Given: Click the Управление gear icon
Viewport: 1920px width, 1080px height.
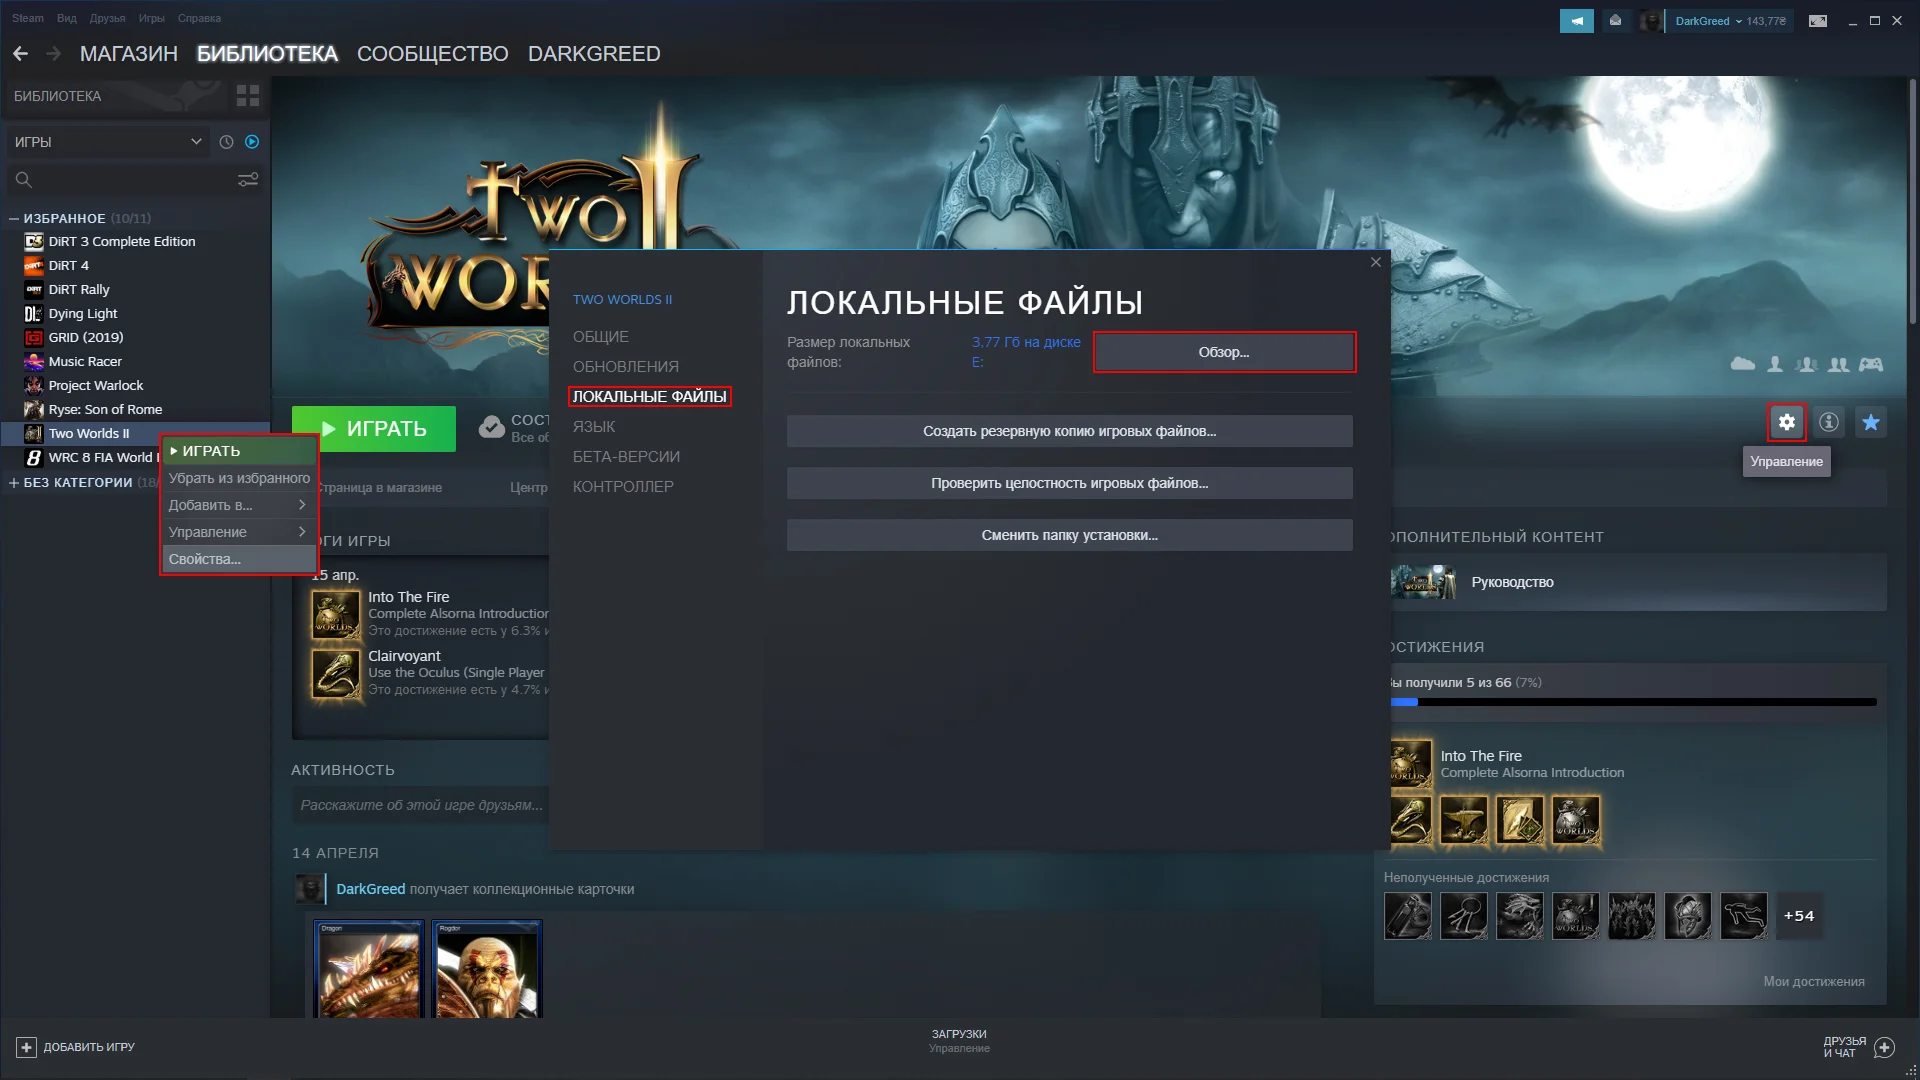Looking at the screenshot, I should 1787,422.
